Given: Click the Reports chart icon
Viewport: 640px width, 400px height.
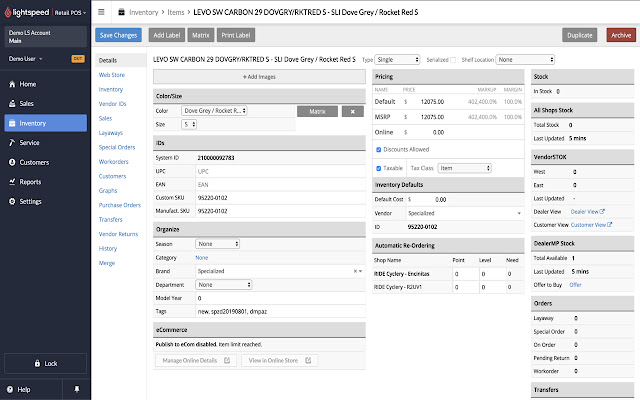Looking at the screenshot, I should click(12, 182).
